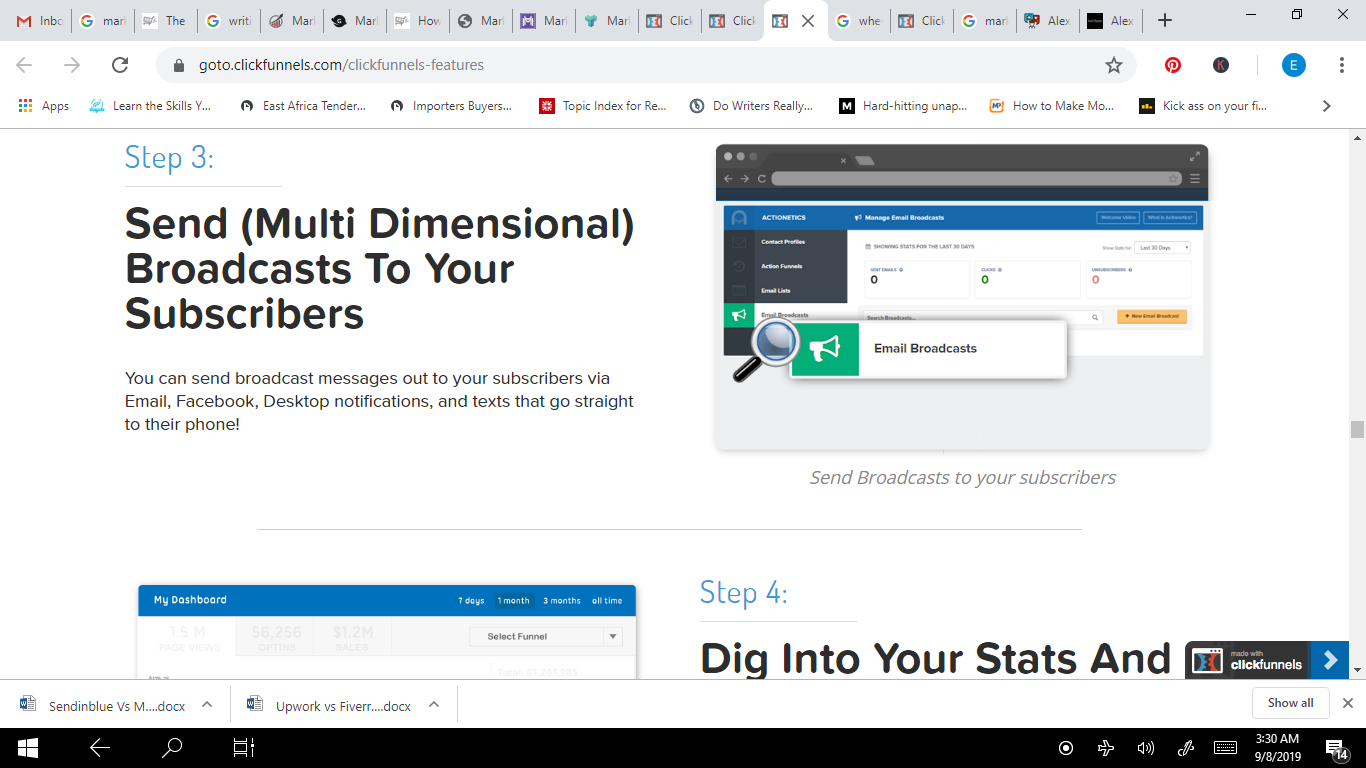The image size is (1366, 768).
Task: Open the Select Funnel dropdown
Action: [x=546, y=636]
